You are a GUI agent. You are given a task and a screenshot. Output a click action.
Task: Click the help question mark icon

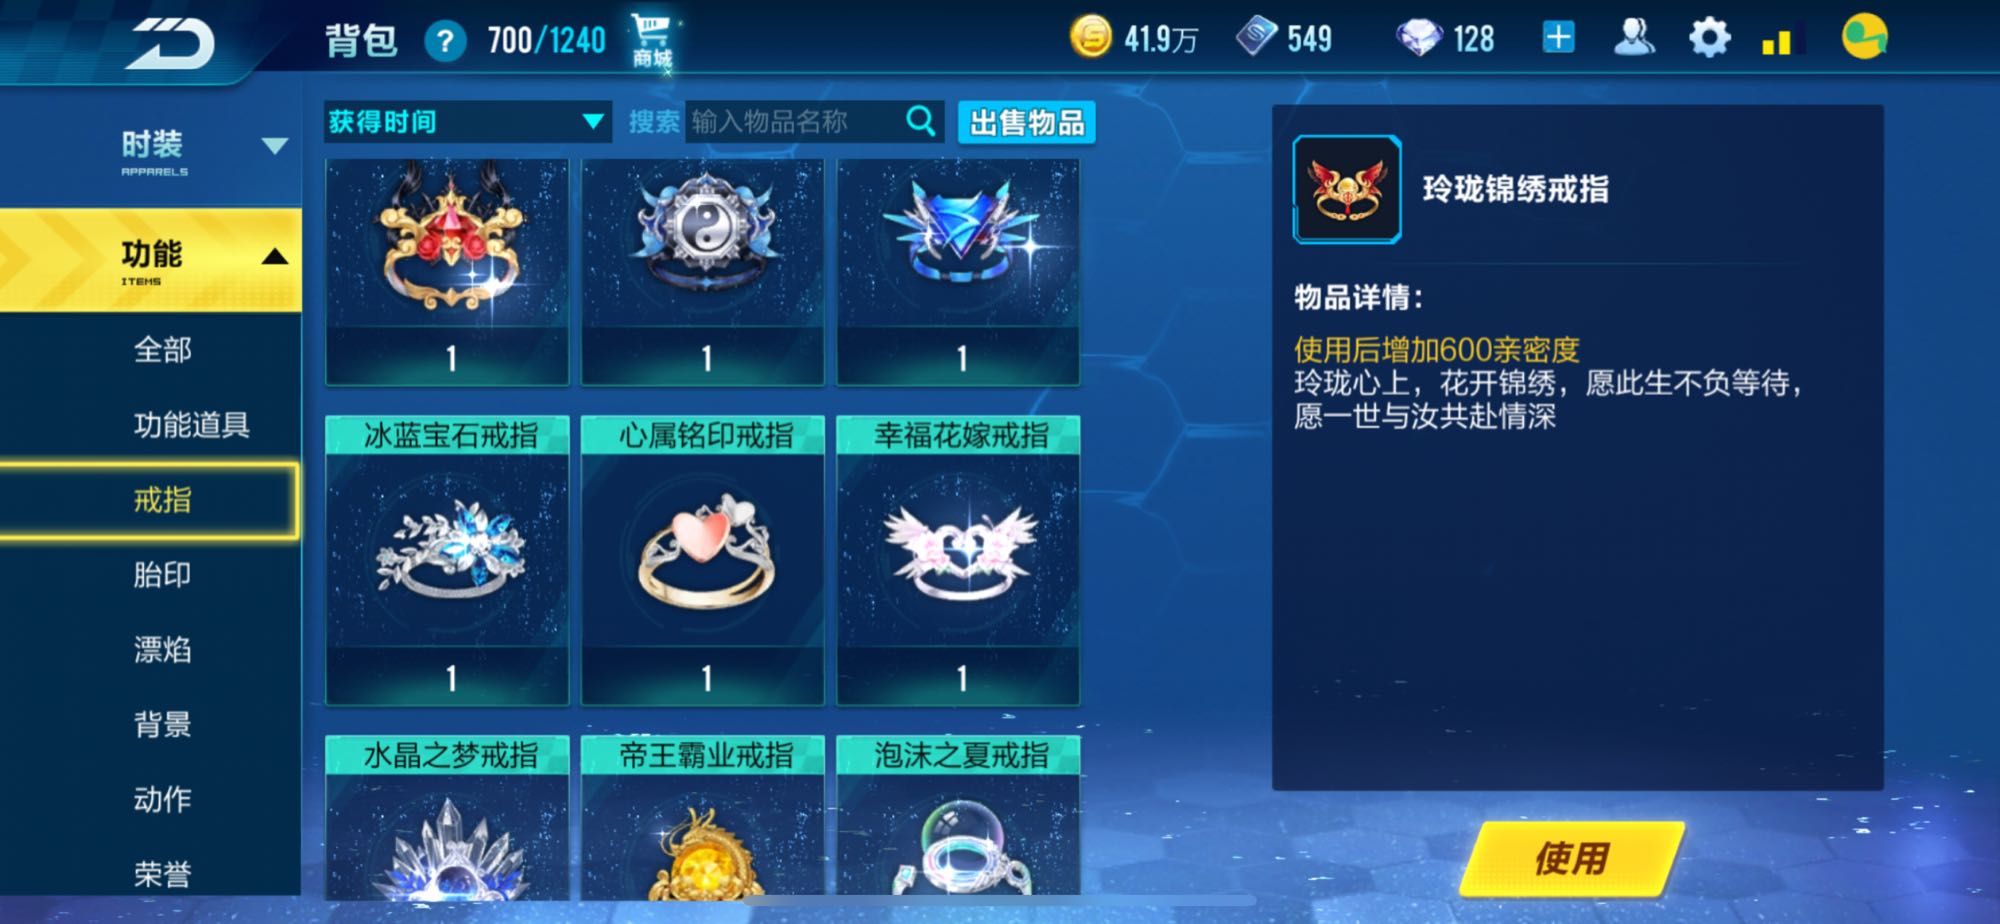coord(445,42)
